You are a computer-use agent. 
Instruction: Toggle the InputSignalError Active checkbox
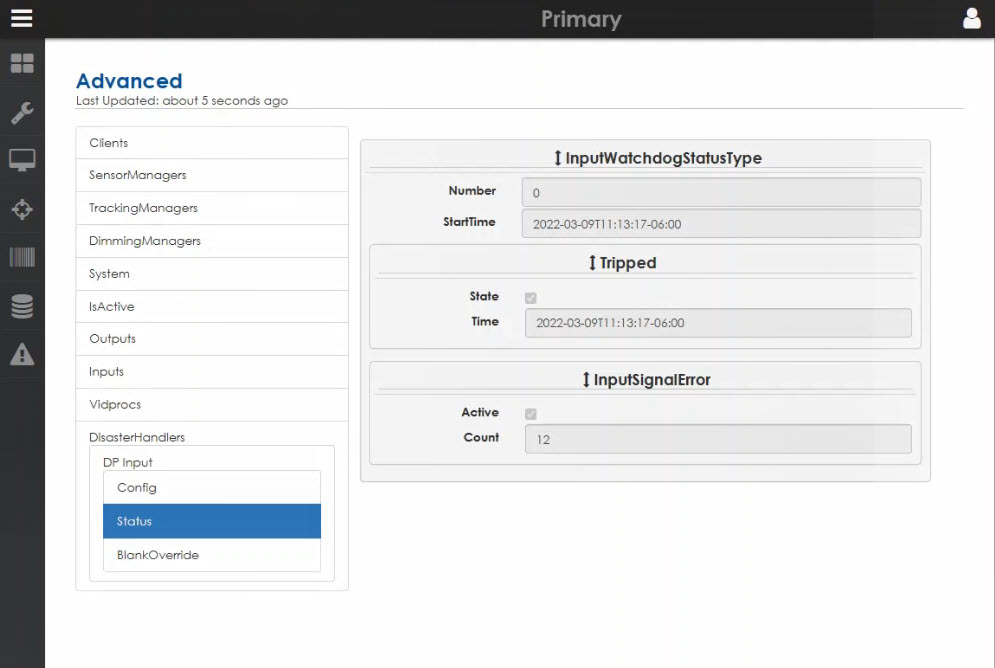pyautogui.click(x=531, y=414)
